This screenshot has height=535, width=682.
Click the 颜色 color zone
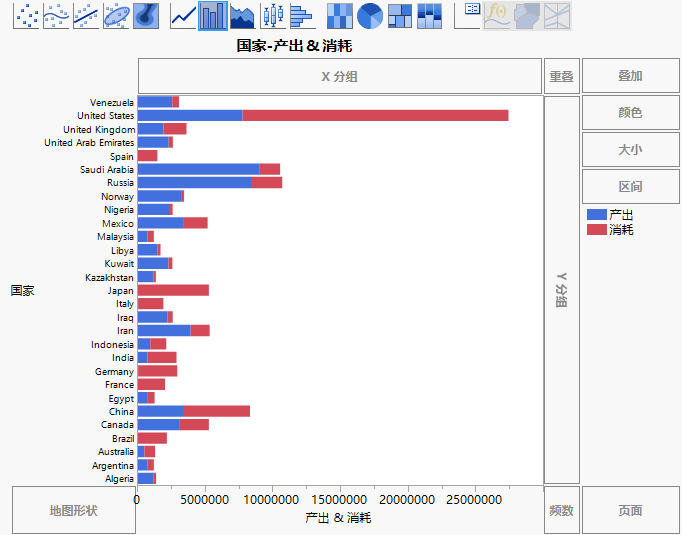point(630,113)
